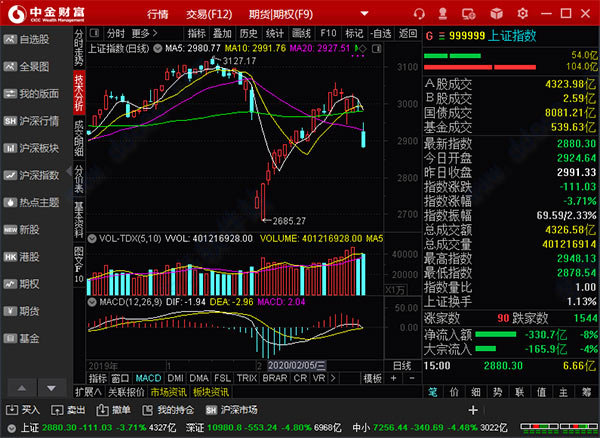Click 撤单 cancel order button
This screenshot has width=600, height=438.
[x=113, y=410]
